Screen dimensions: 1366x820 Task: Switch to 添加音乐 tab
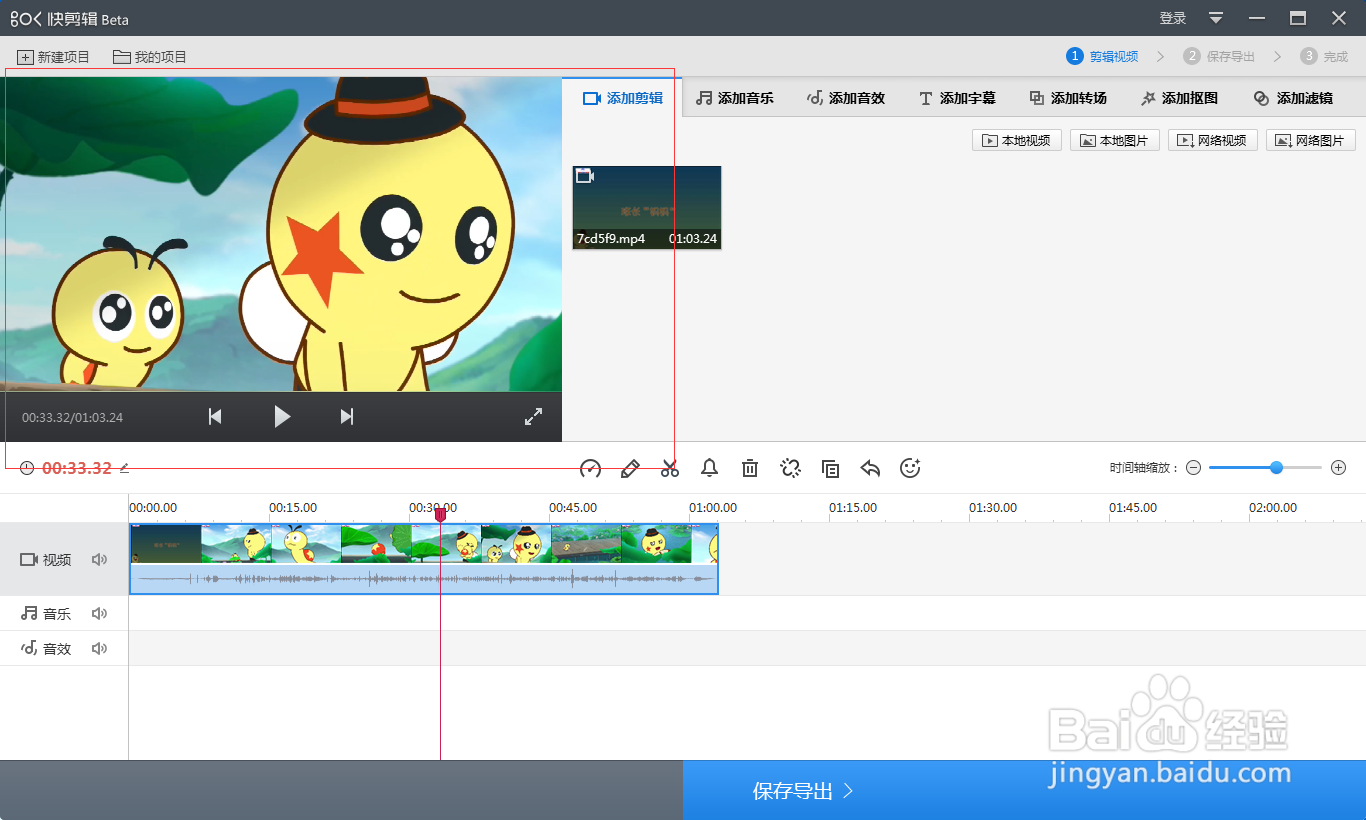(x=735, y=98)
